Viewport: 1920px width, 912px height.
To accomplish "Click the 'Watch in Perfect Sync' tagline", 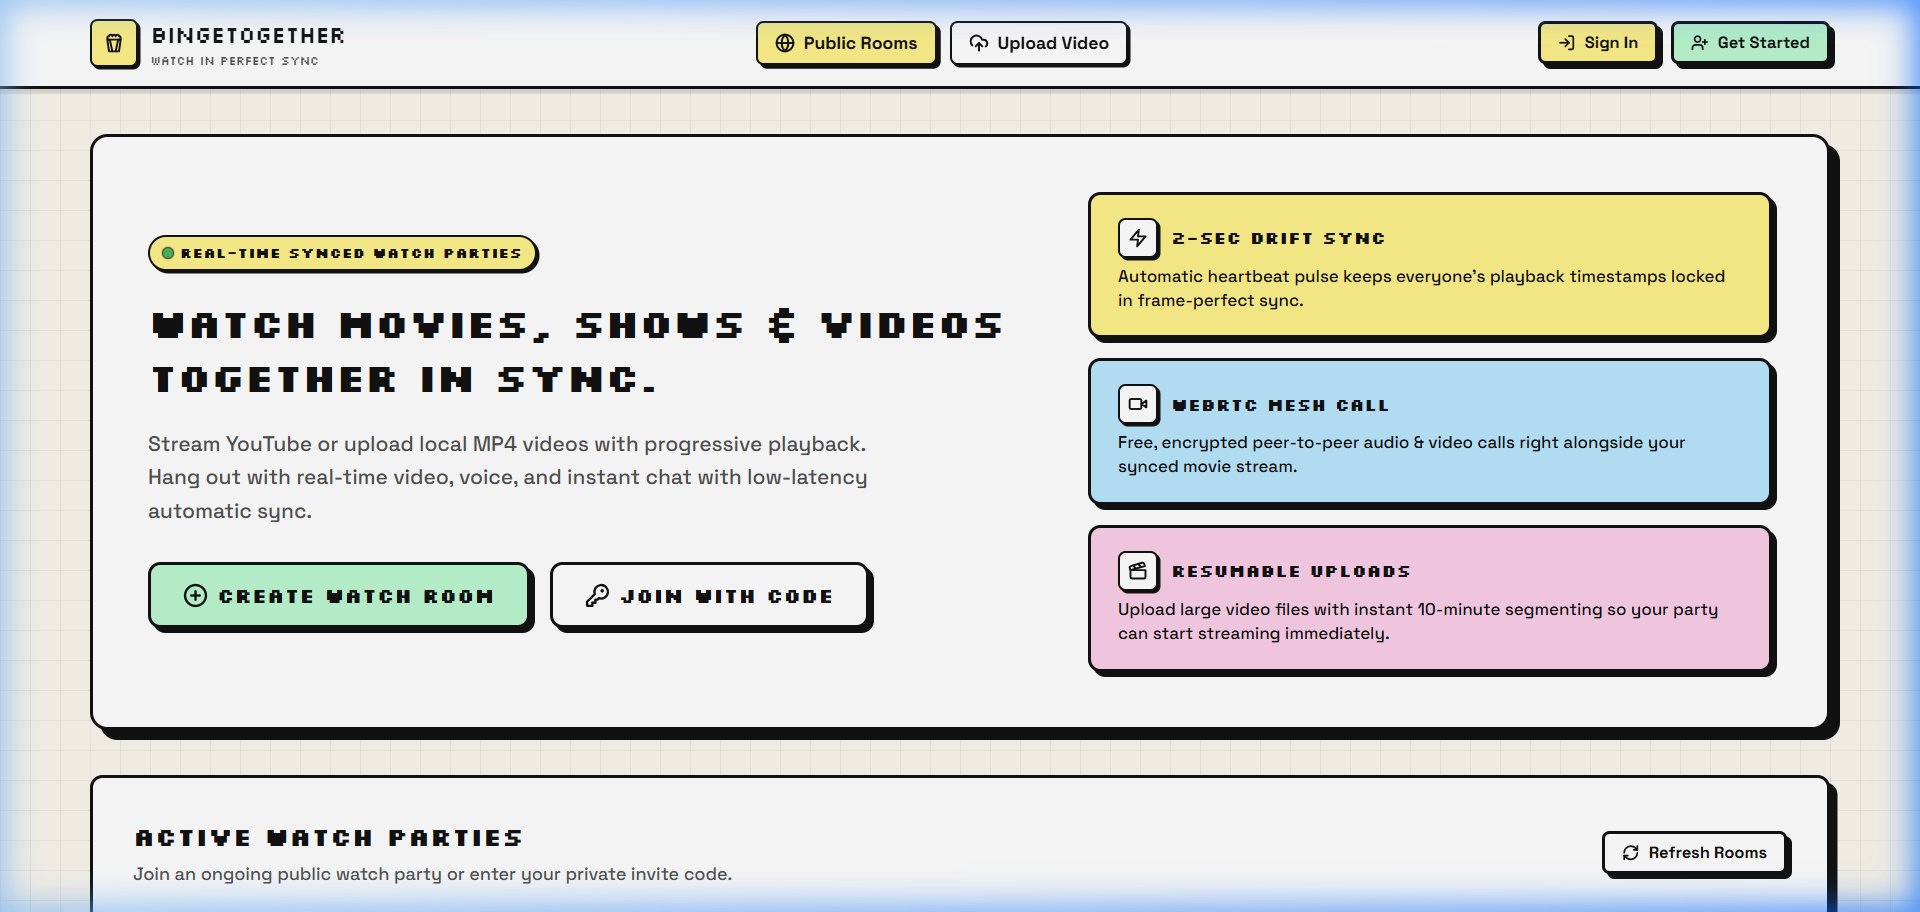I will pyautogui.click(x=235, y=61).
